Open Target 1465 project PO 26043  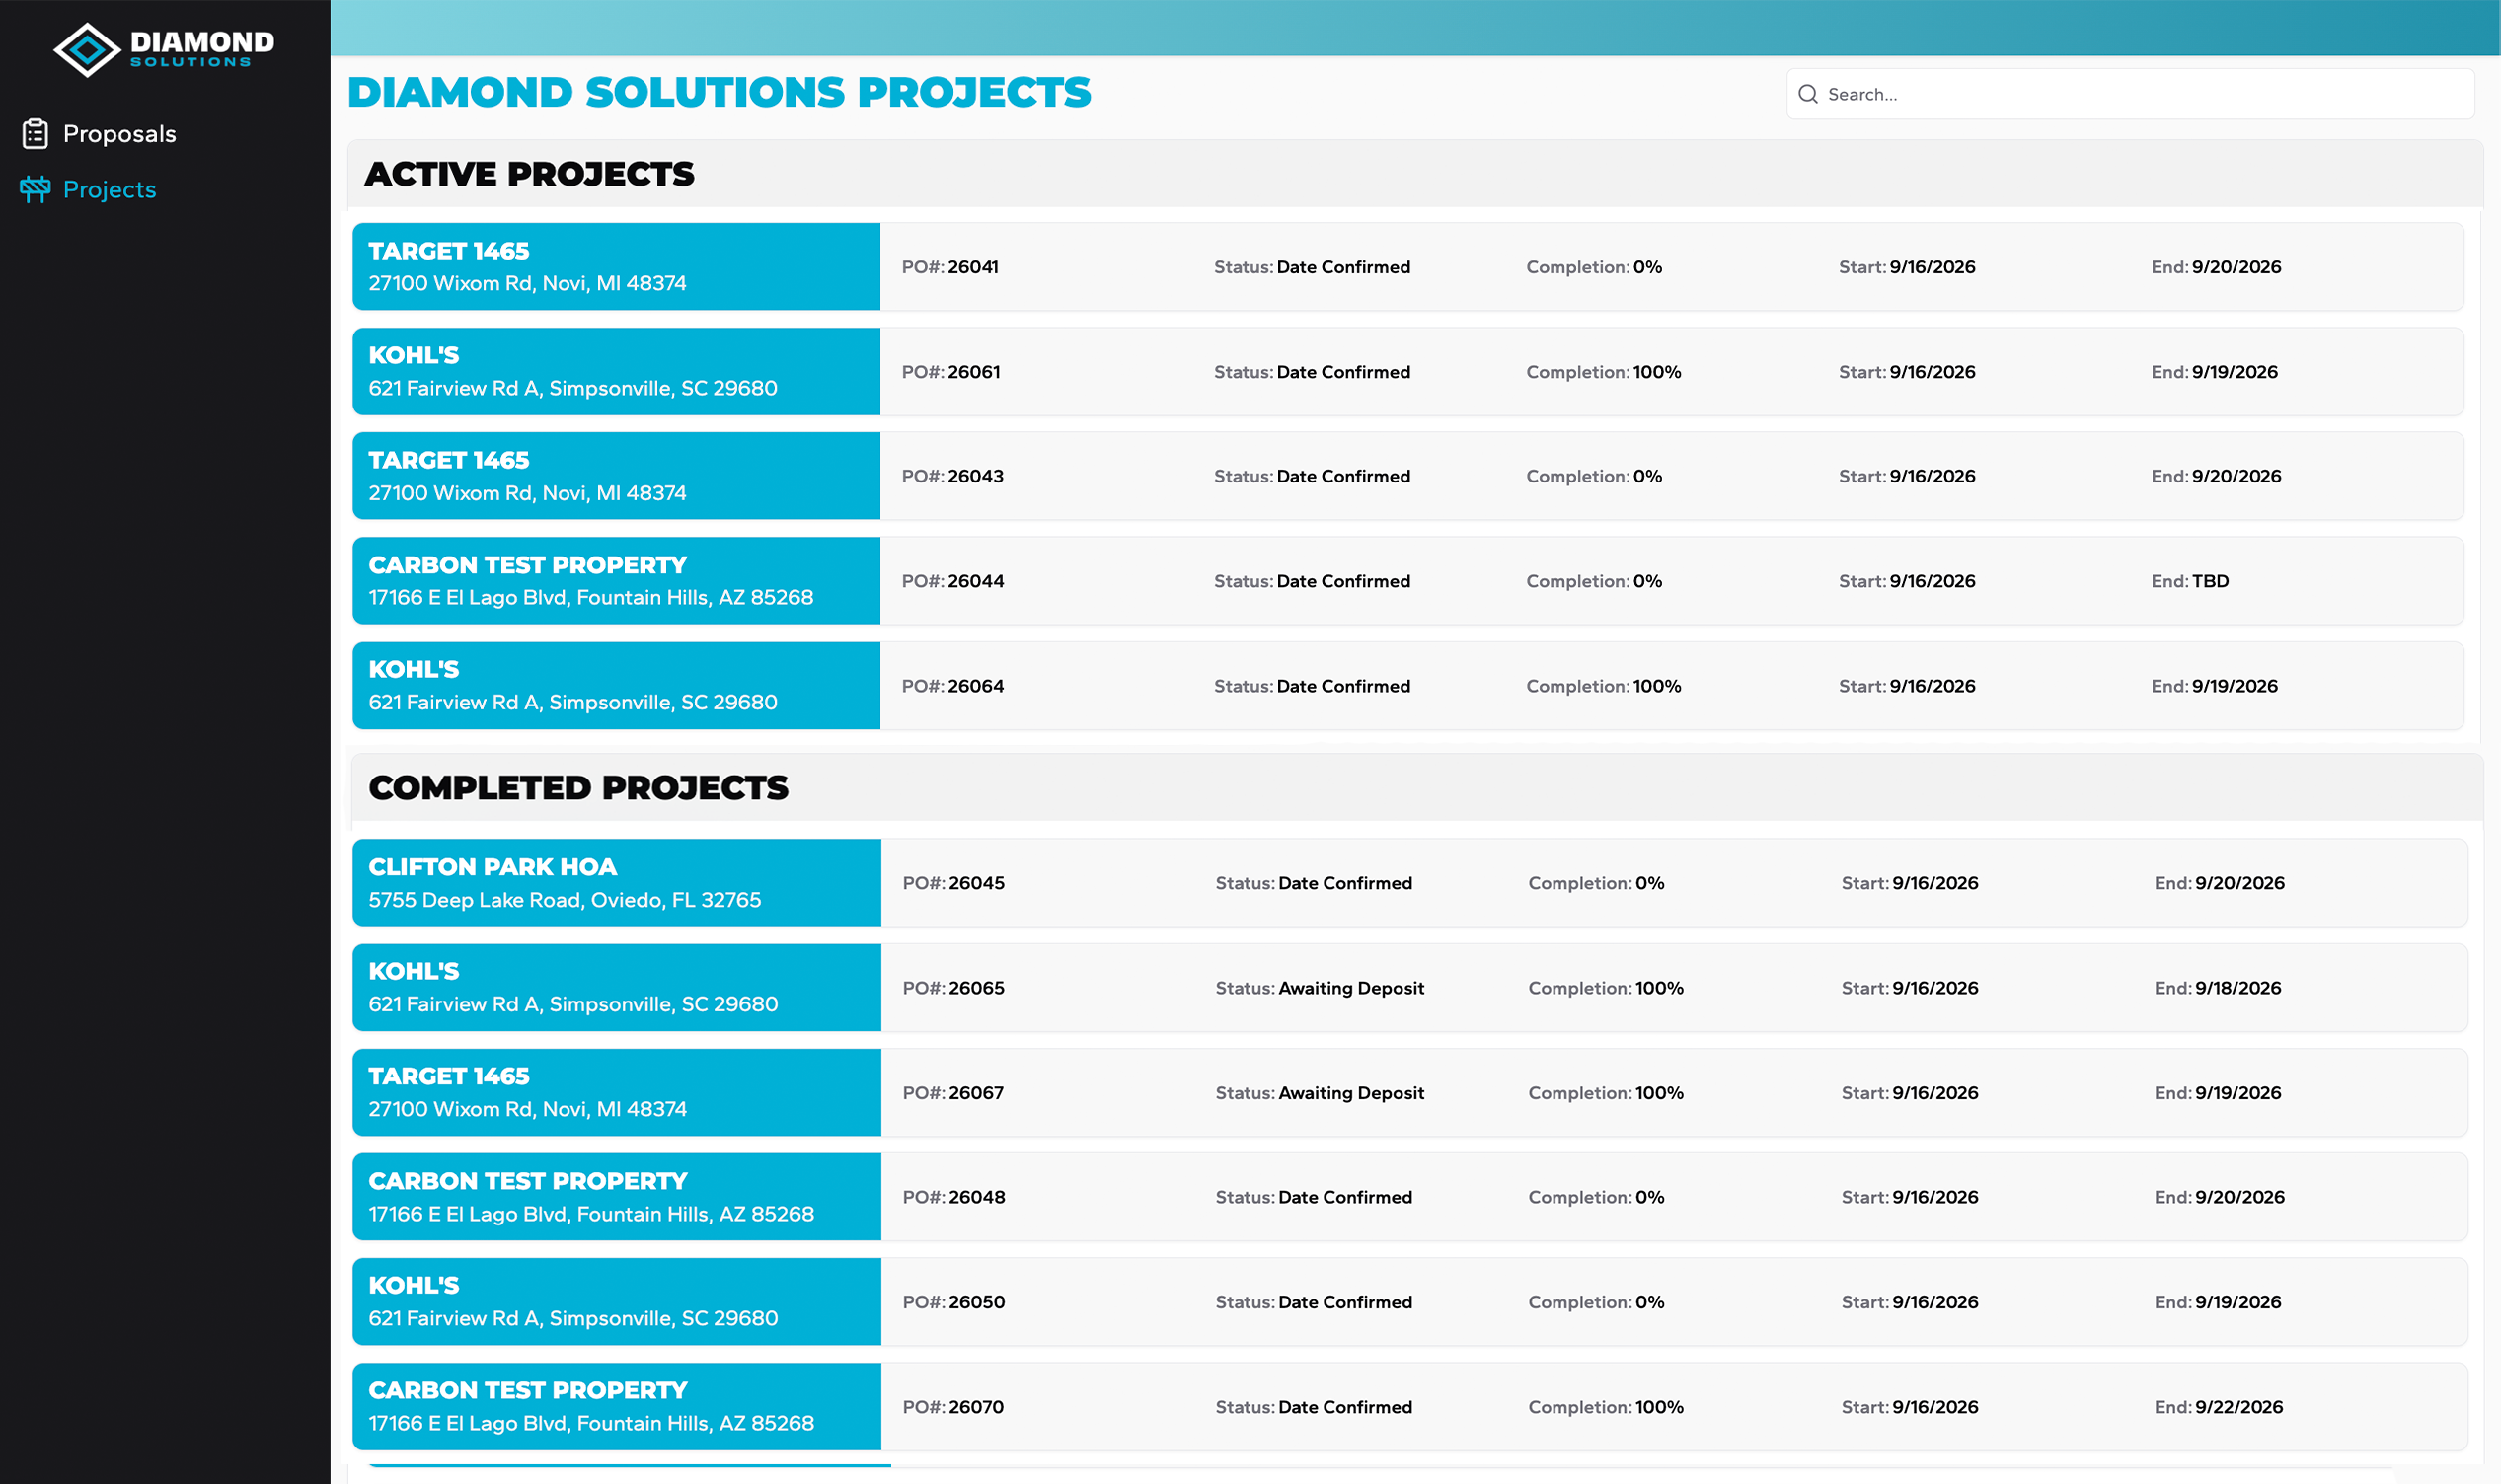click(x=1408, y=476)
